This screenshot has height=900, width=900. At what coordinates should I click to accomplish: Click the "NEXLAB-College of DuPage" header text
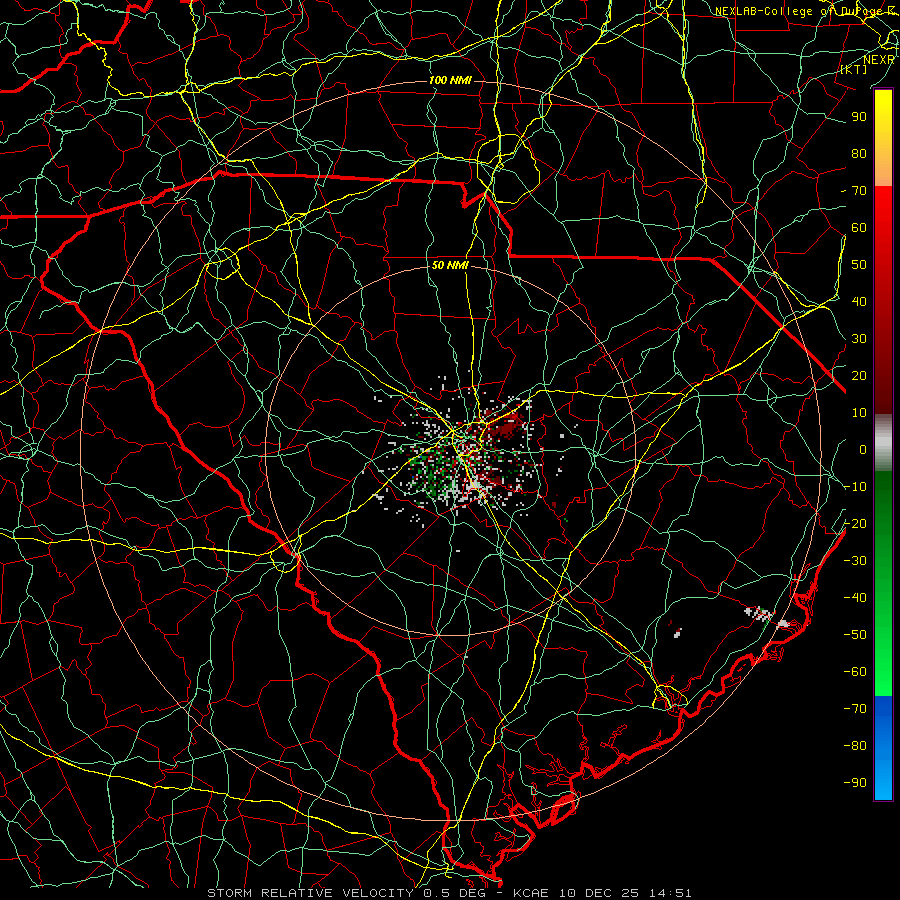pos(801,11)
